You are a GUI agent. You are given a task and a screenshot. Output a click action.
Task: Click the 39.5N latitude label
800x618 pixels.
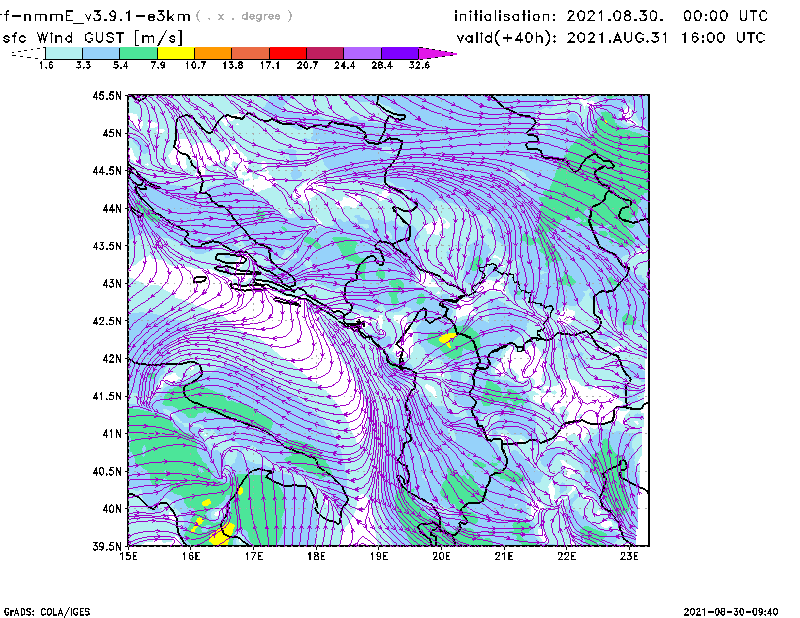[107, 547]
